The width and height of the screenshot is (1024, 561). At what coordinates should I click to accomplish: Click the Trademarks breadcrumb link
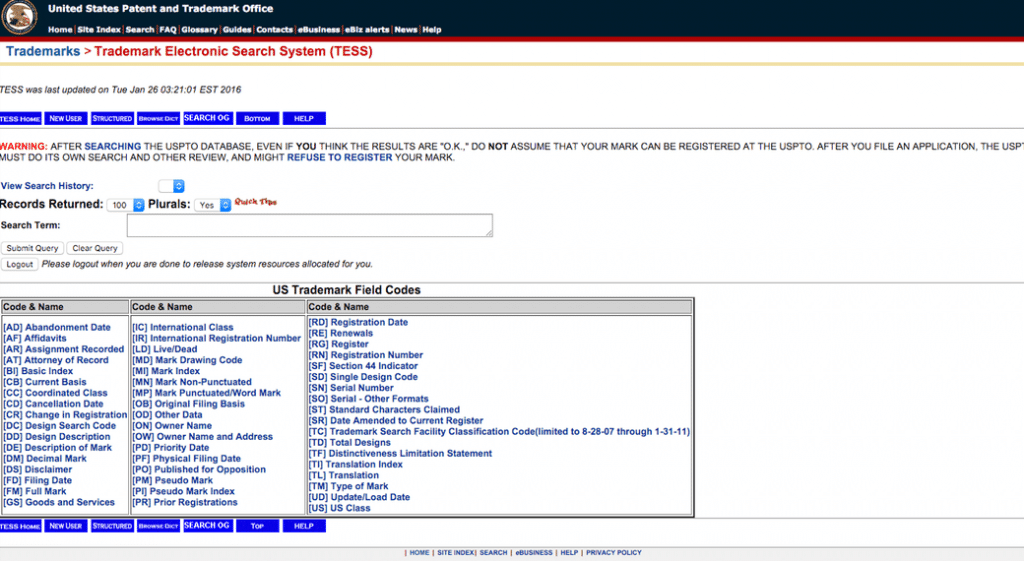click(43, 52)
